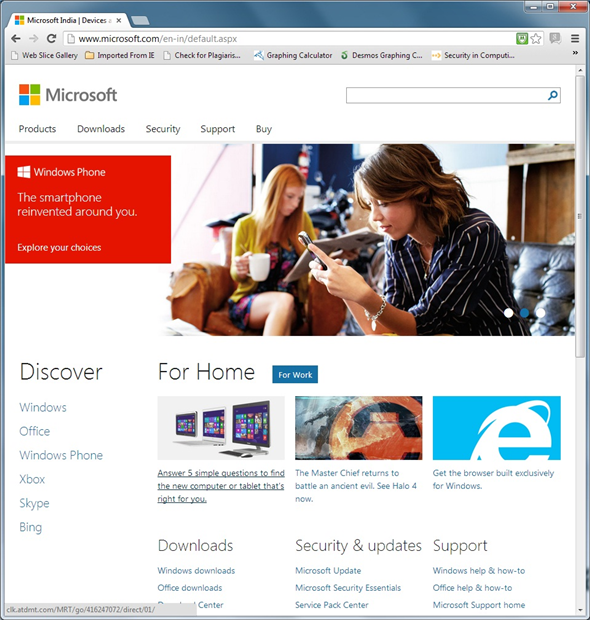
Task: Maximize the browser window
Action: coord(550,6)
